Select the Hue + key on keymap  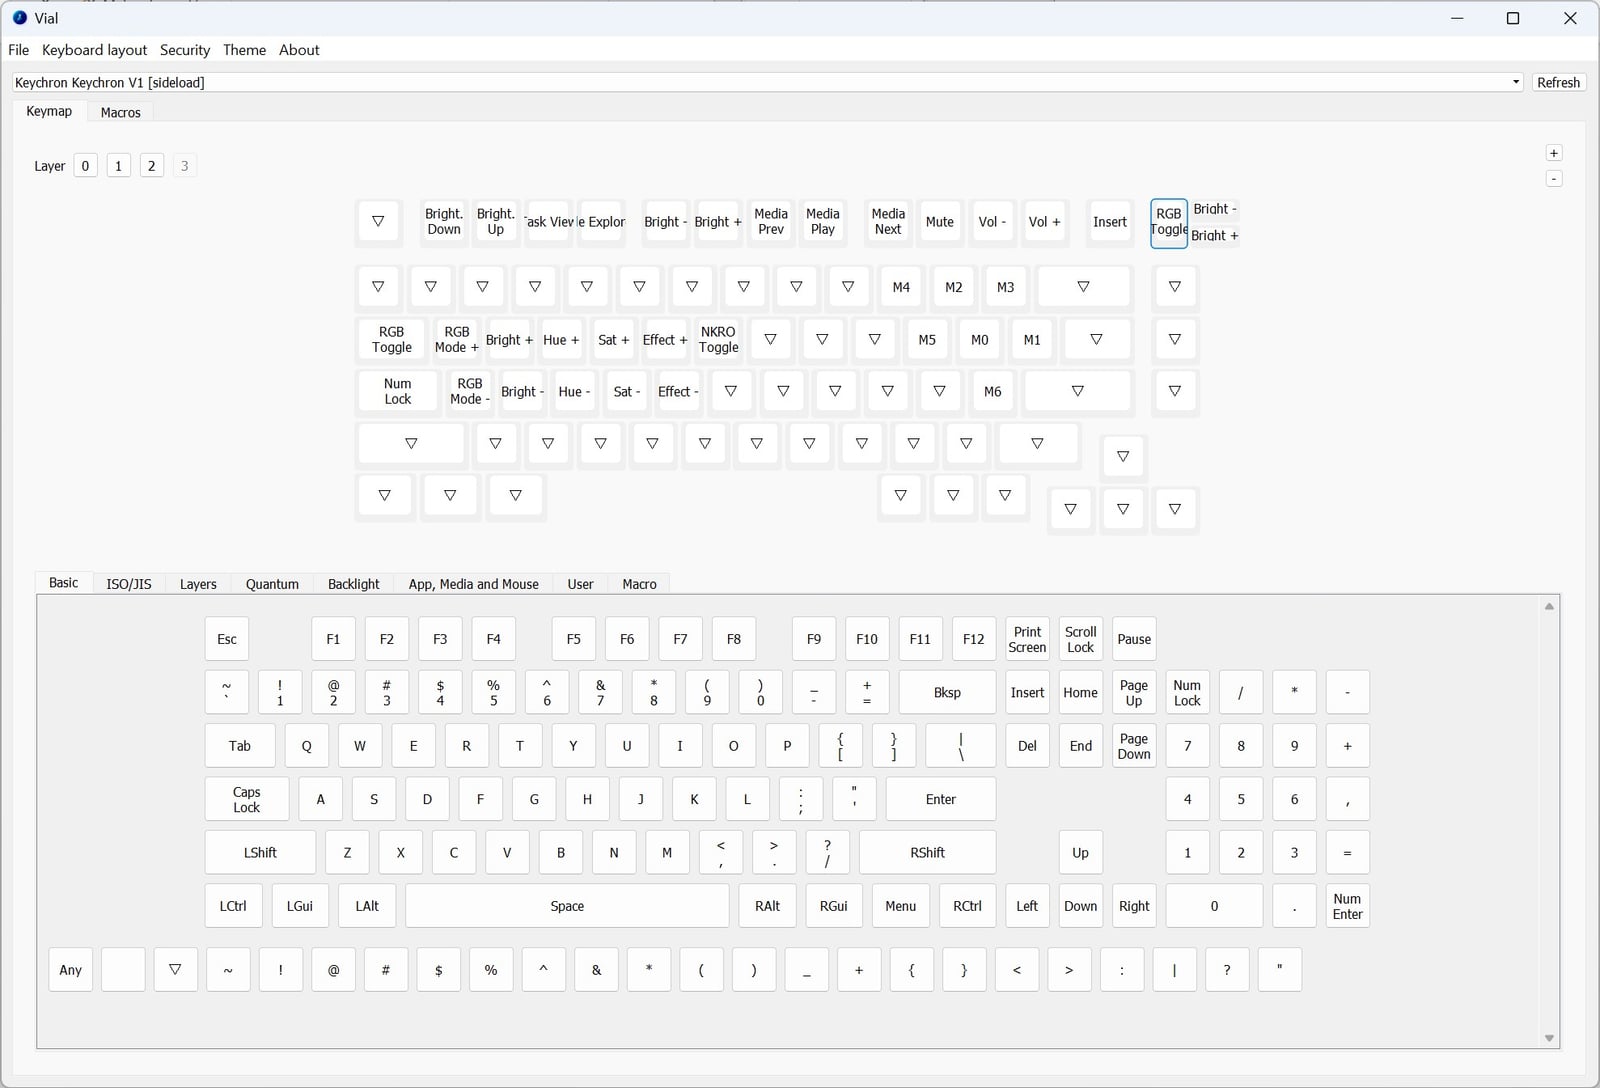[x=561, y=340]
